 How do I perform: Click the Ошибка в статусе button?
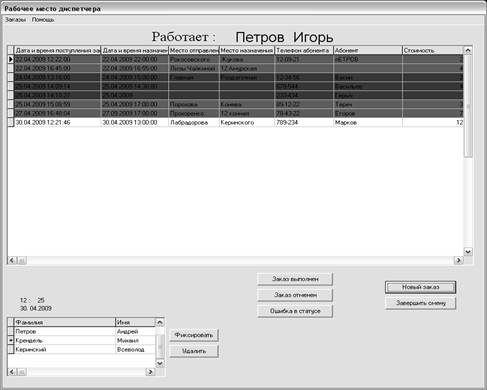click(295, 311)
